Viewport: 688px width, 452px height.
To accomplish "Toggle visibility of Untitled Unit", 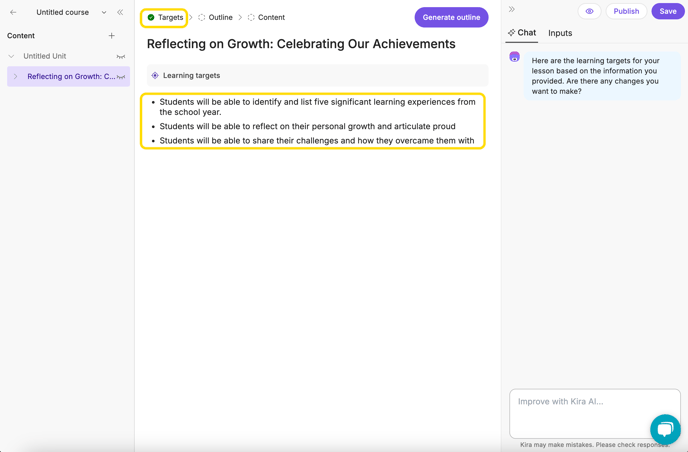I will pyautogui.click(x=121, y=56).
